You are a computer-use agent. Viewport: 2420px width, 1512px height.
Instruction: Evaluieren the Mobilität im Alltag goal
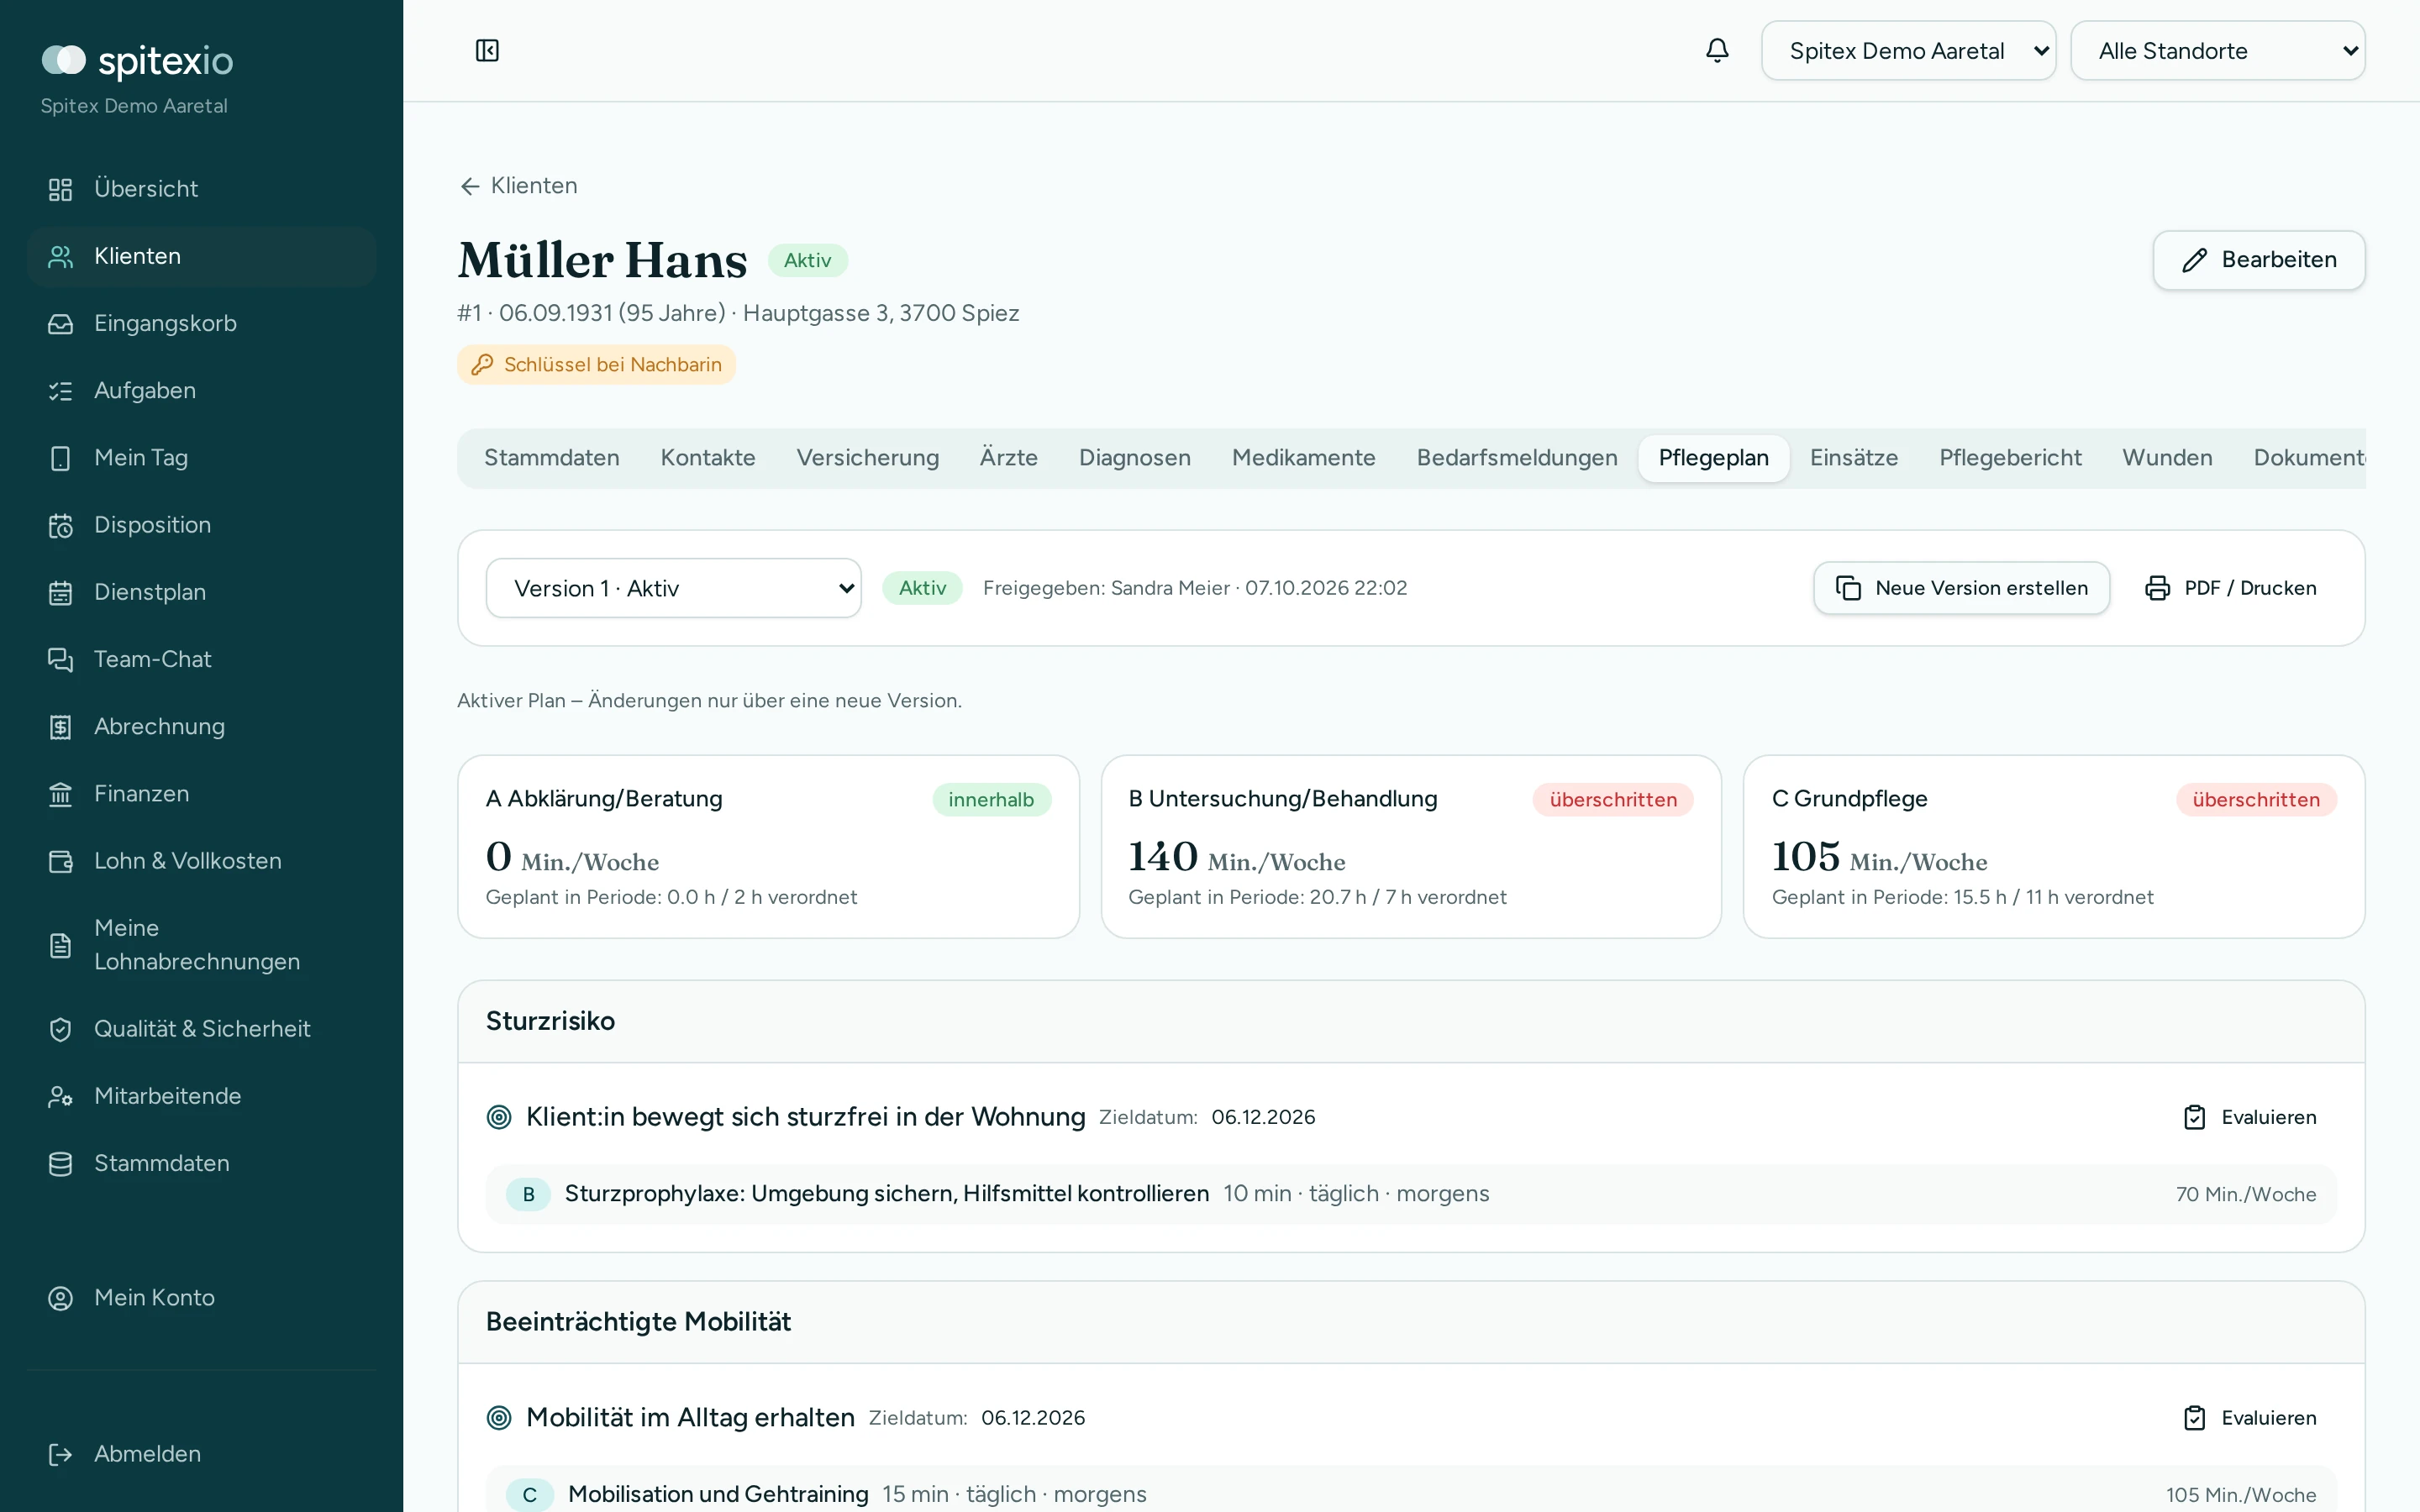(2249, 1417)
